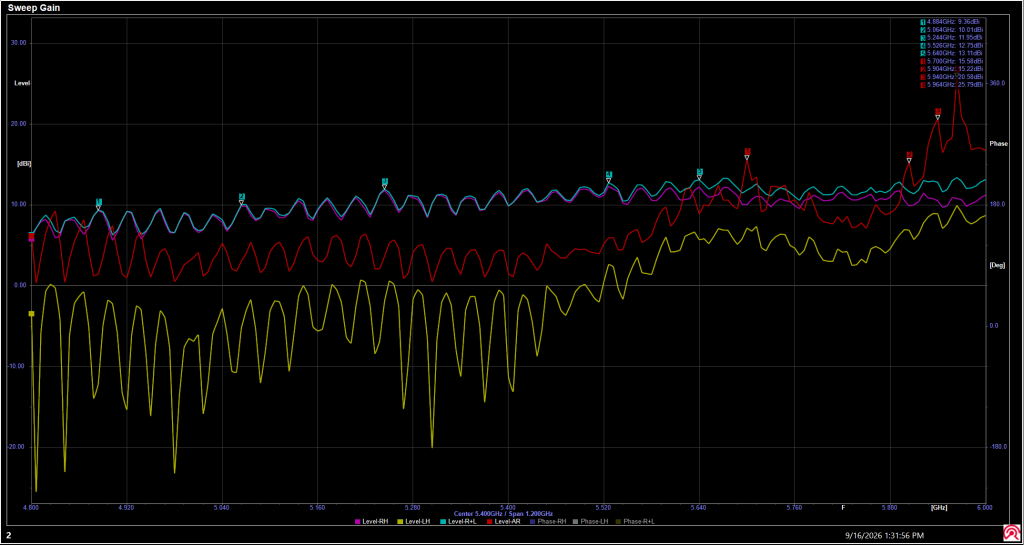Toggle the Level-AR legend entry

click(x=504, y=522)
